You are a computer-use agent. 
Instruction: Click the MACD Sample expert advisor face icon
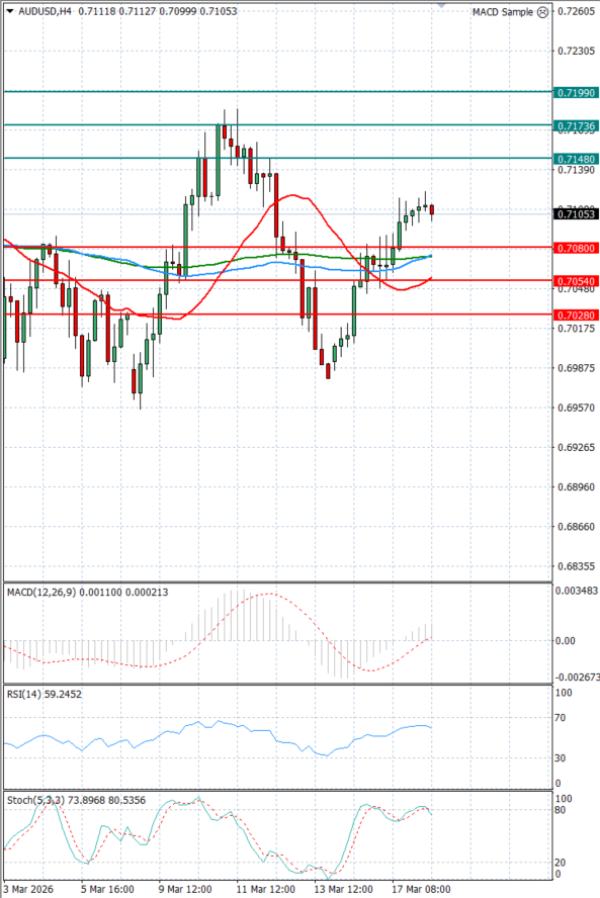pyautogui.click(x=542, y=12)
